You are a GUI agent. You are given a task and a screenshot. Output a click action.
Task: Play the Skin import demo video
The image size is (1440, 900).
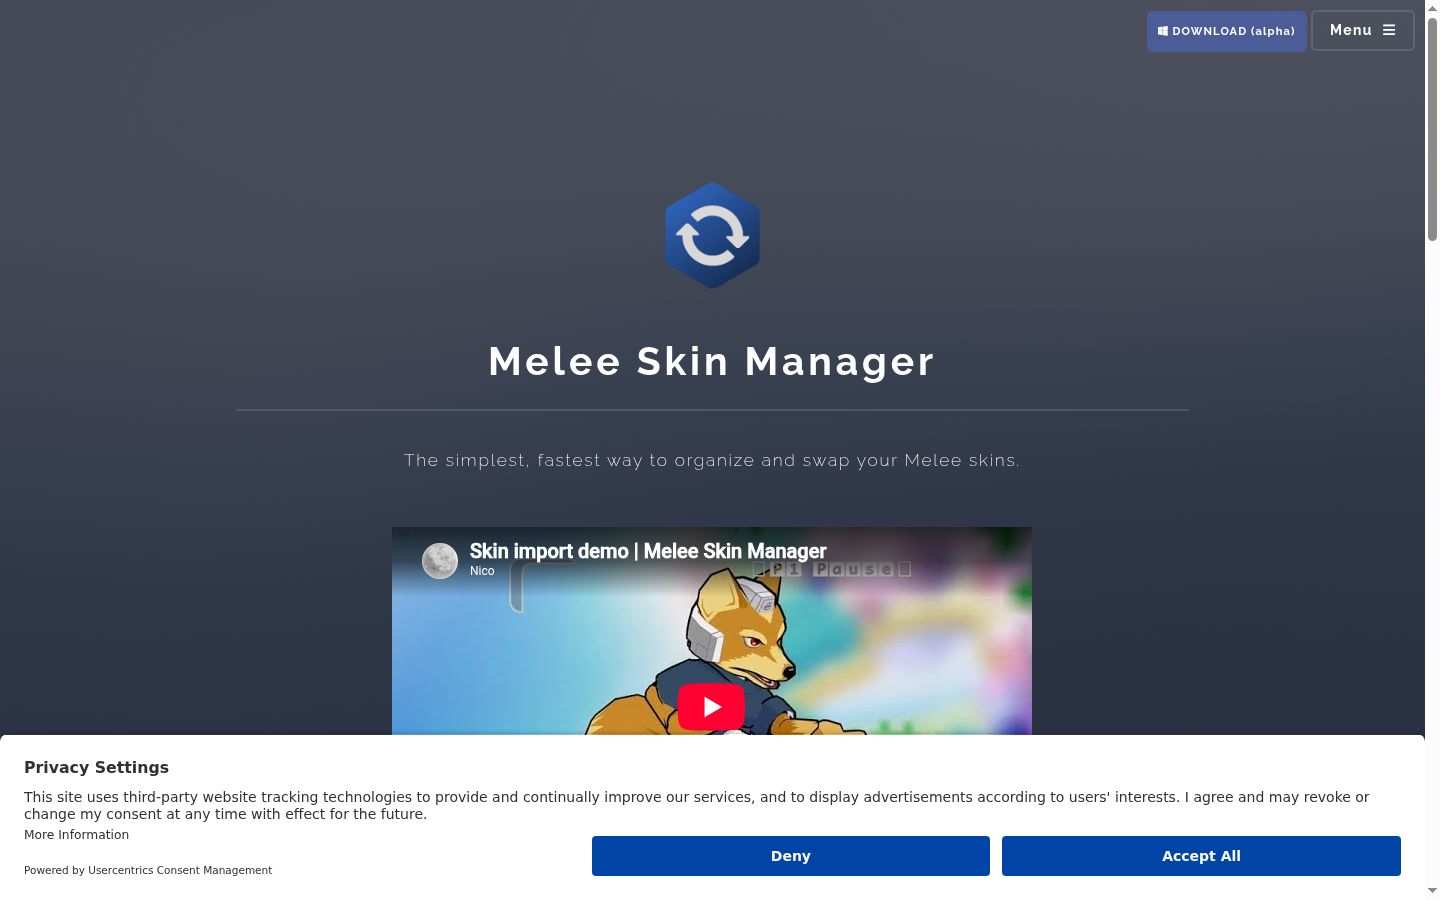[x=711, y=707]
